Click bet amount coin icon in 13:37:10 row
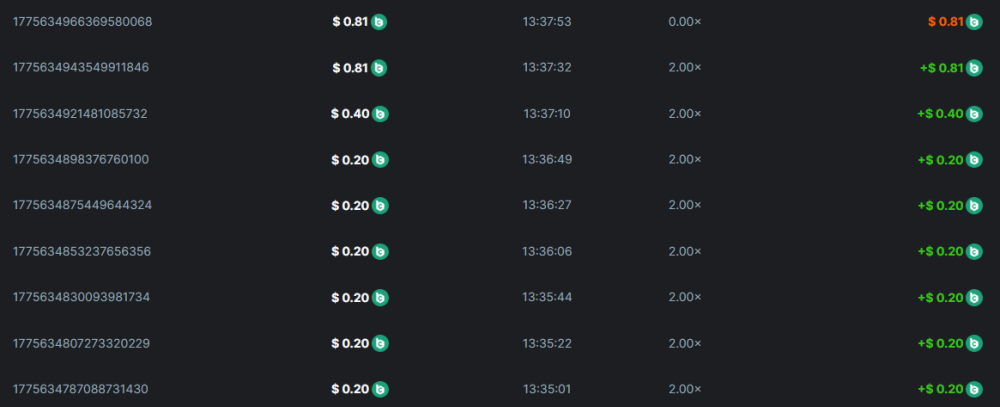 (380, 114)
